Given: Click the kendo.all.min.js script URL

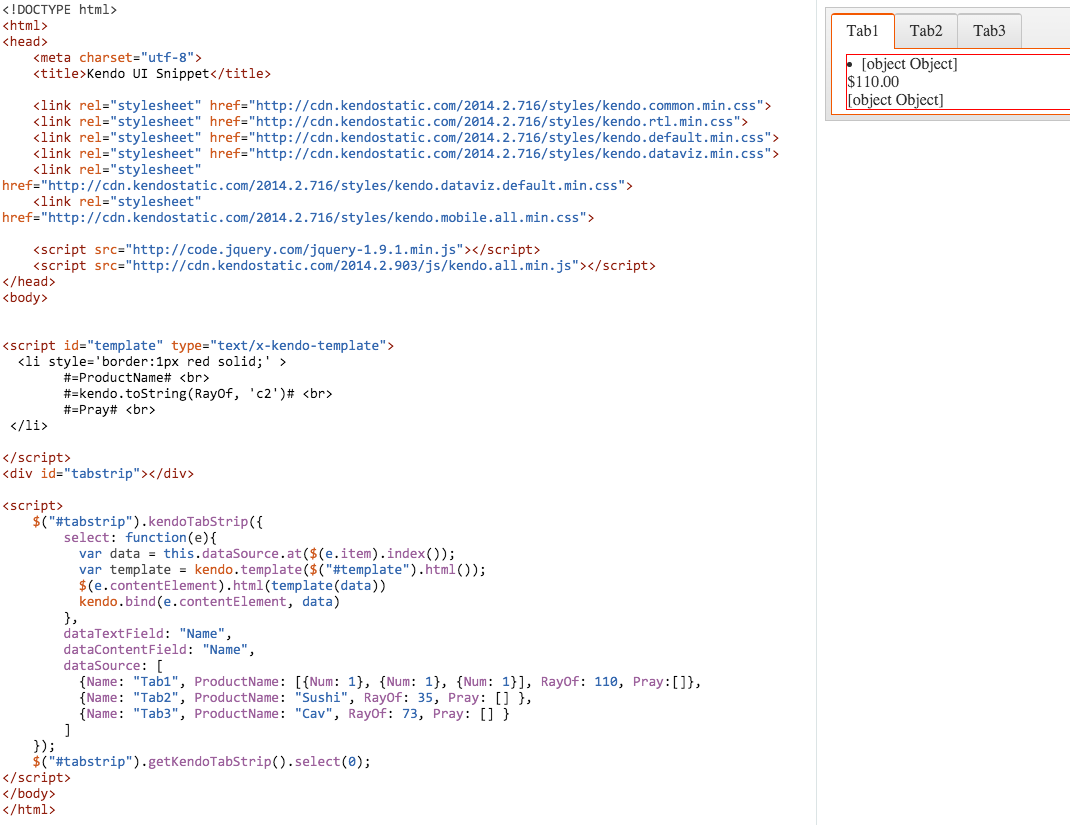Looking at the screenshot, I should point(352,265).
